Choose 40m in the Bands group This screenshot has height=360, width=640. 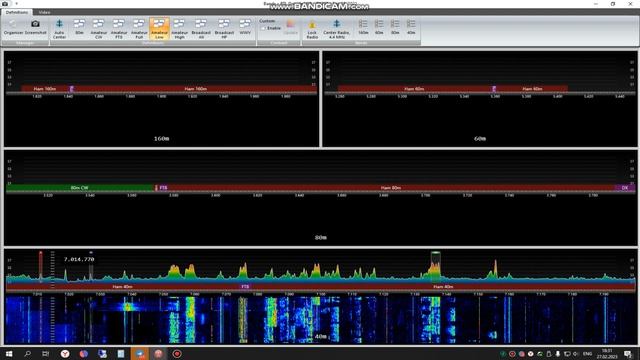[411, 28]
